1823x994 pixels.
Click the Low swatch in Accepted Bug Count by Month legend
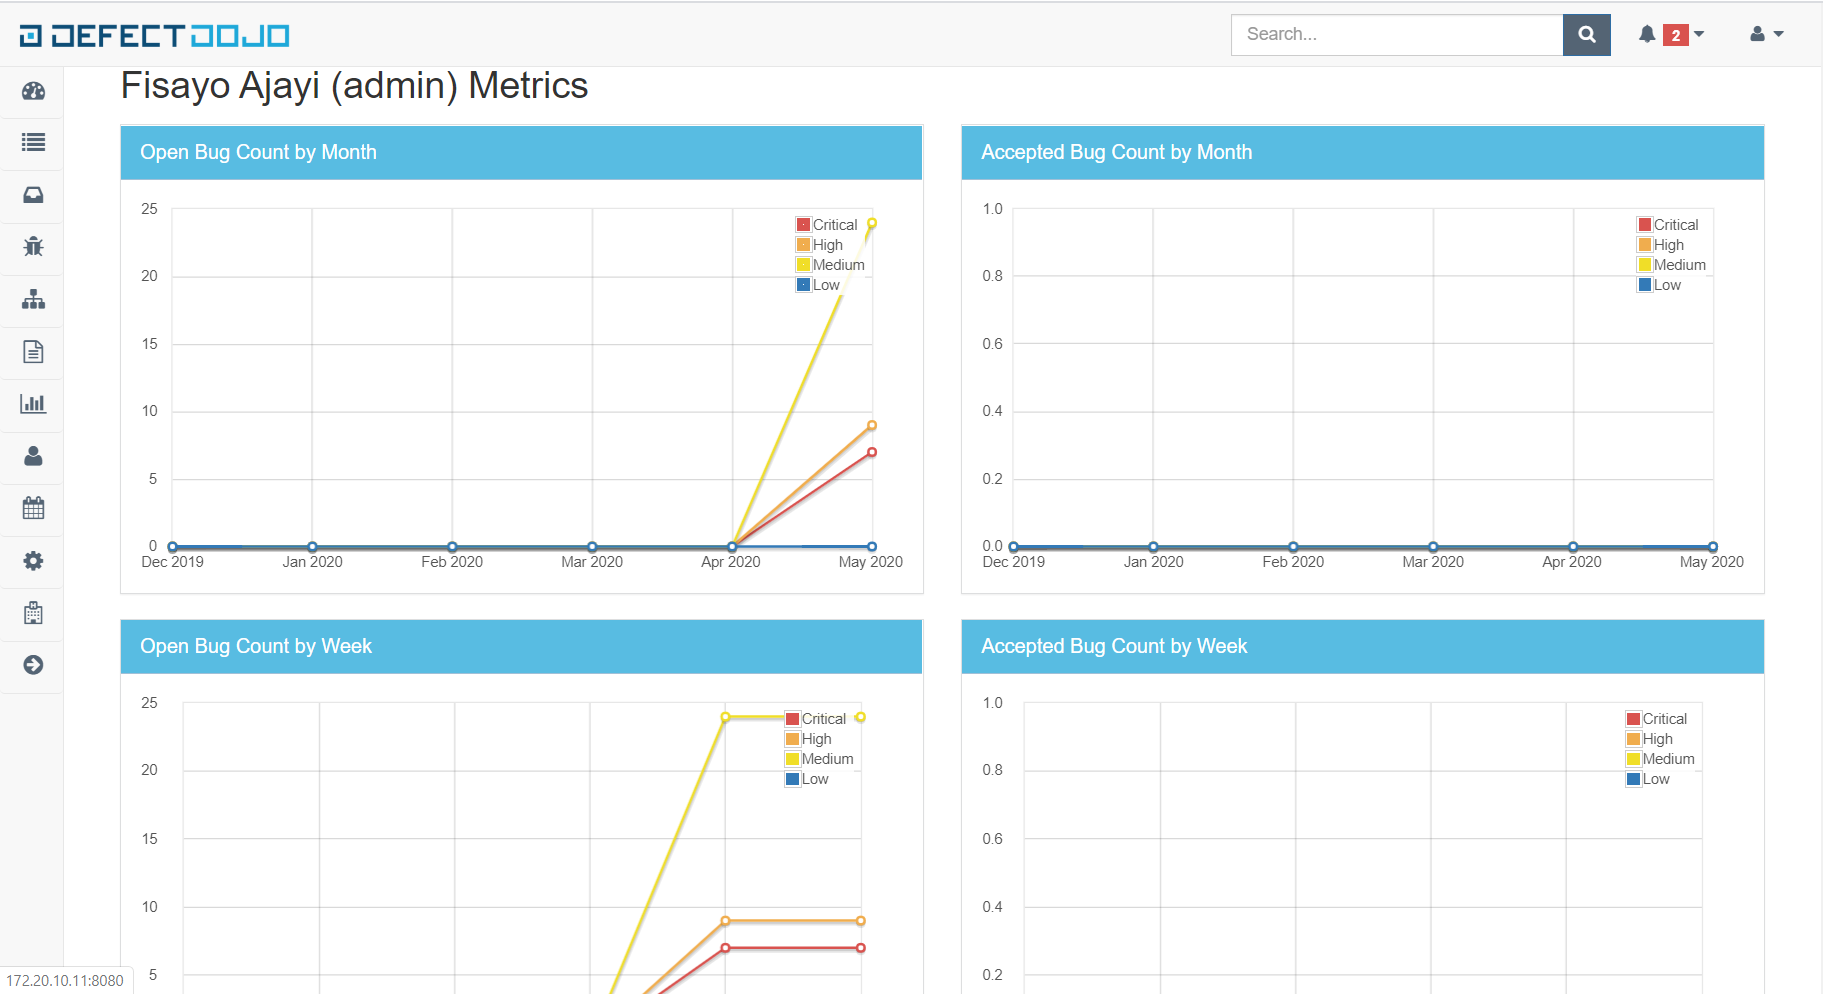click(1644, 285)
